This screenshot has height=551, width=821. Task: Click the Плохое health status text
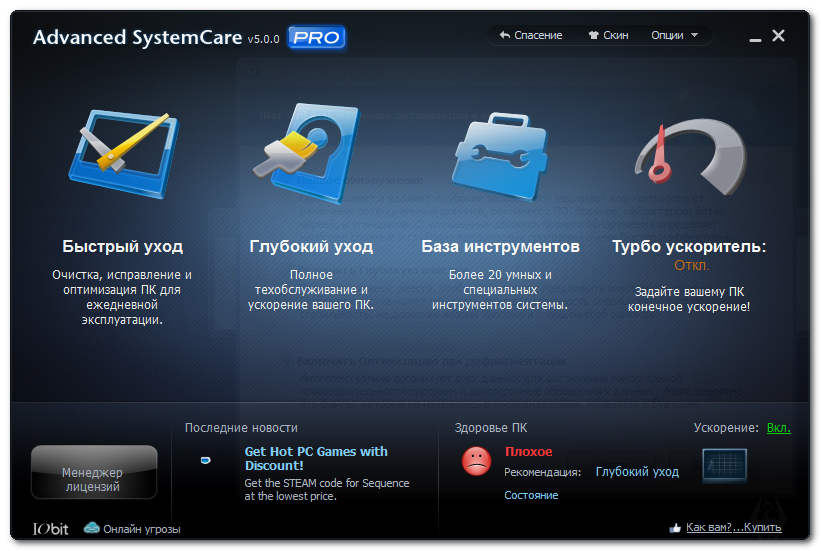click(x=528, y=451)
